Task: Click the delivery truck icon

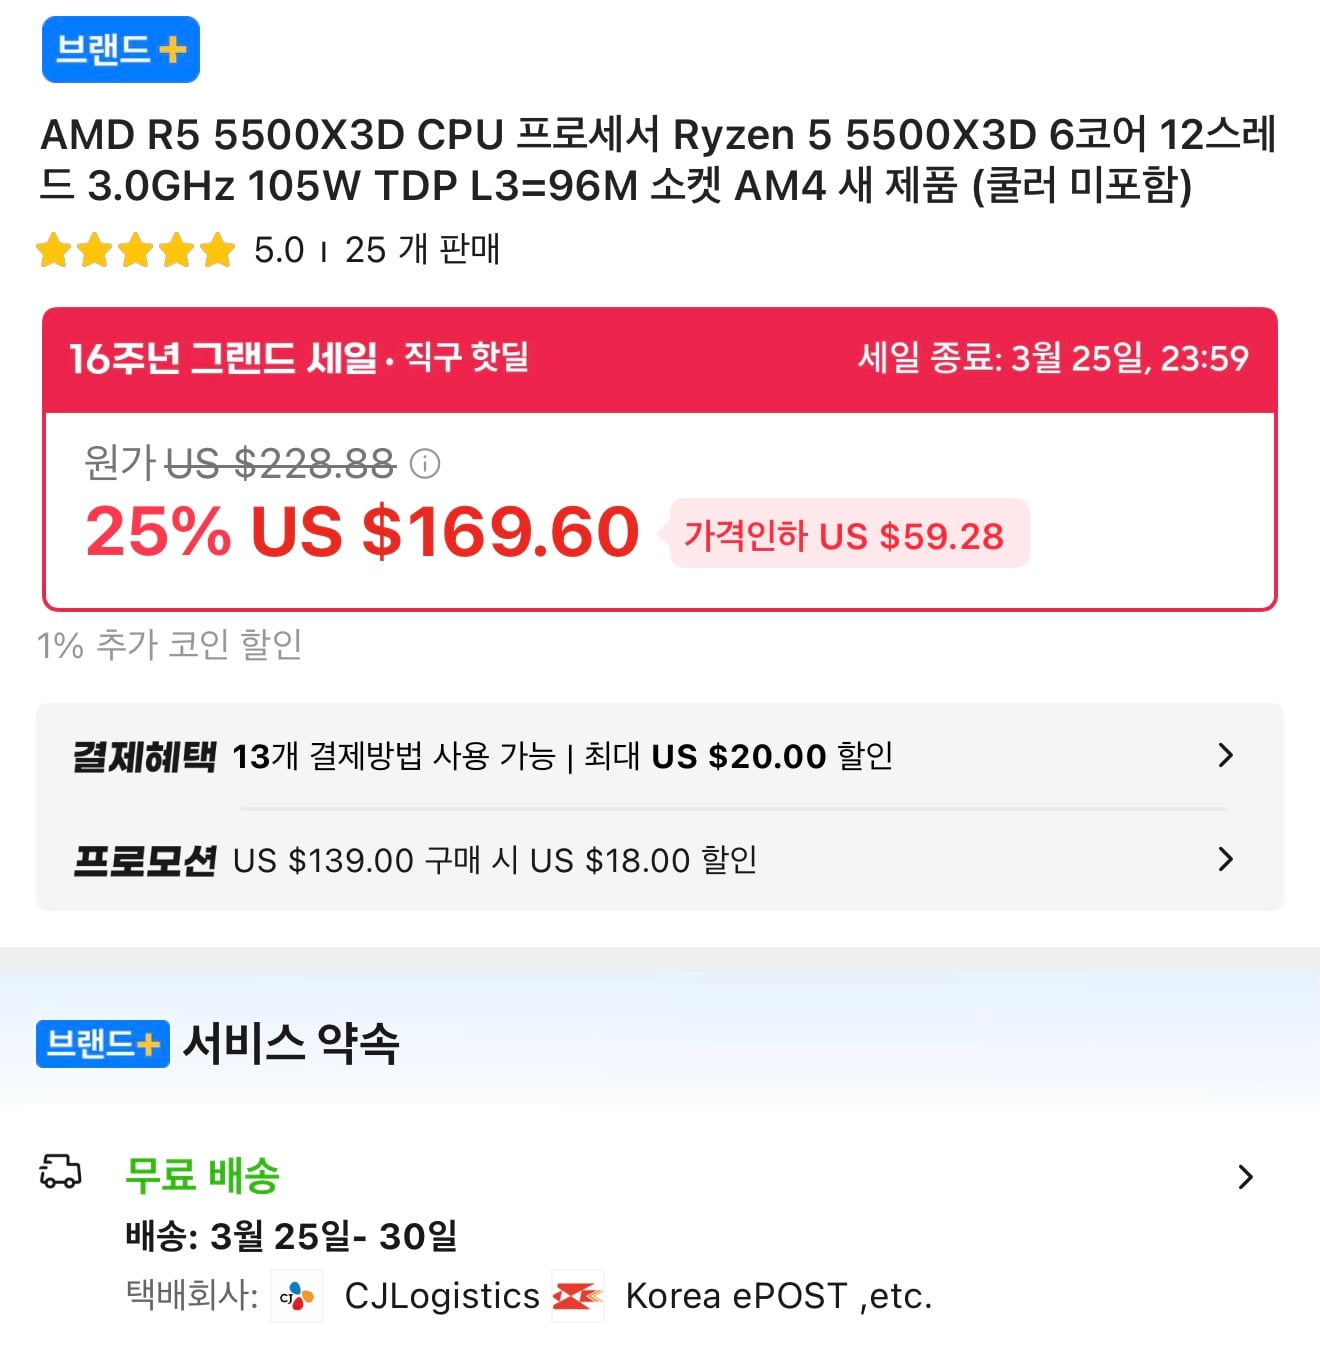Action: (59, 1171)
